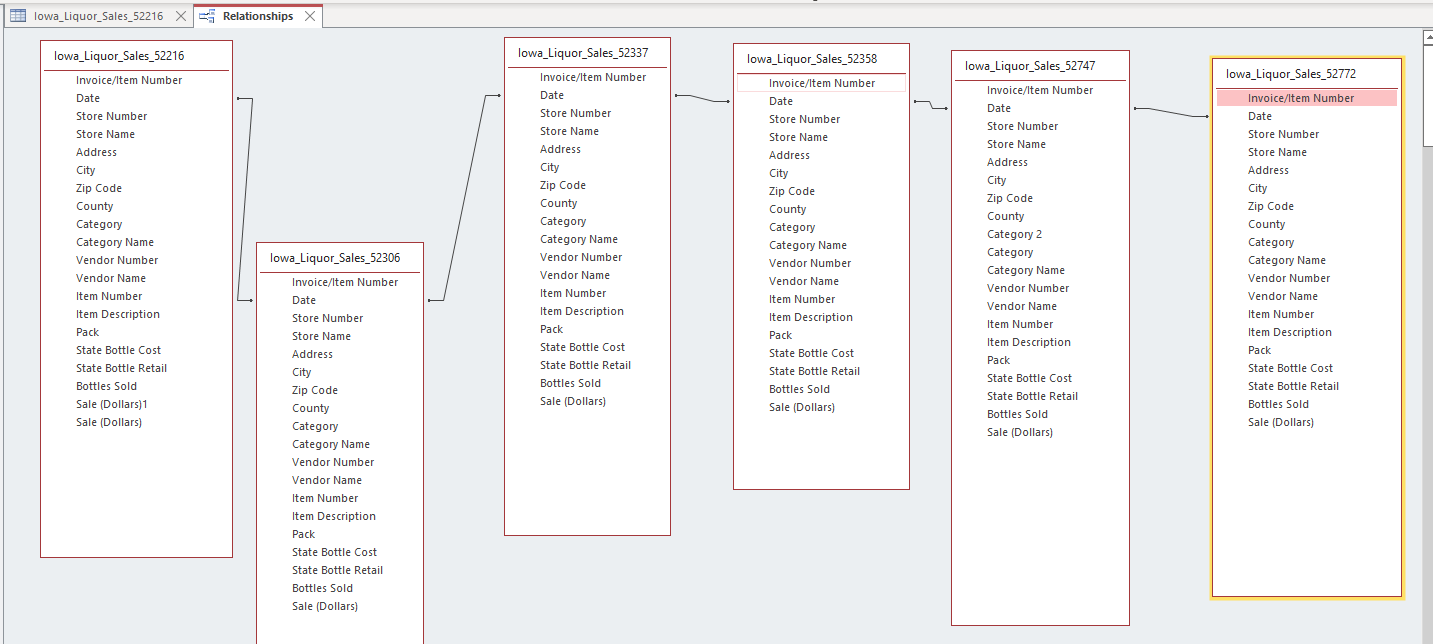Viewport: 1433px width, 644px height.
Task: Select Vendor Name in Iowa_Liquor_Sales_52772
Action: (1283, 296)
